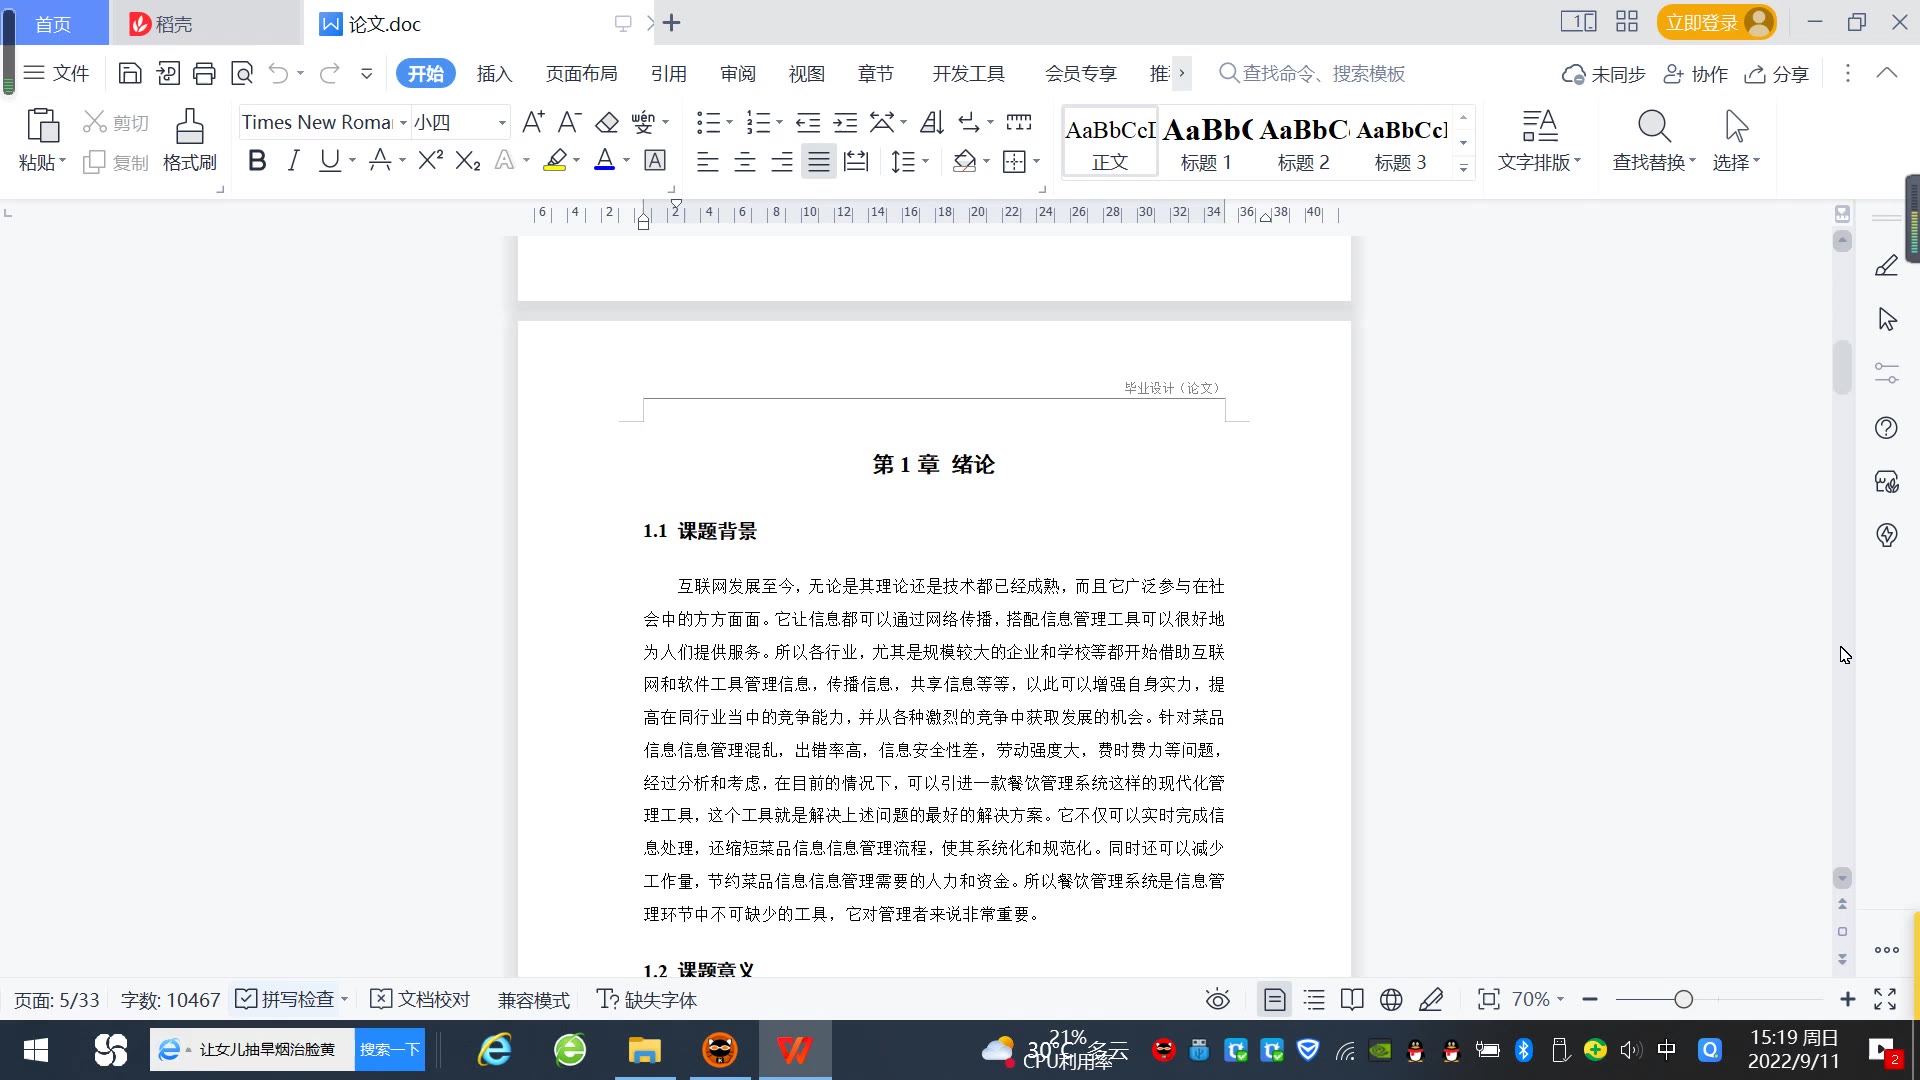
Task: Switch to web layout globe icon
Action: coord(1391,999)
